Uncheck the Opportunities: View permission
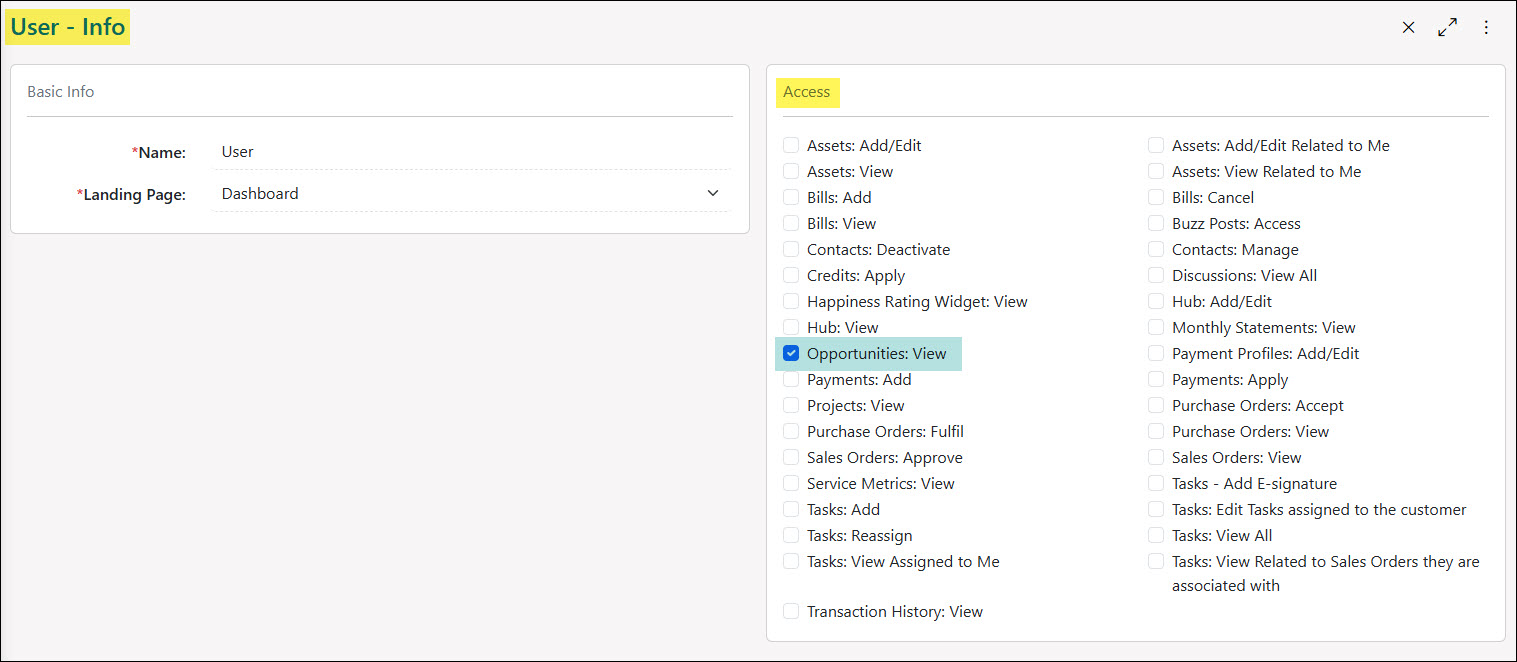1517x662 pixels. click(791, 353)
